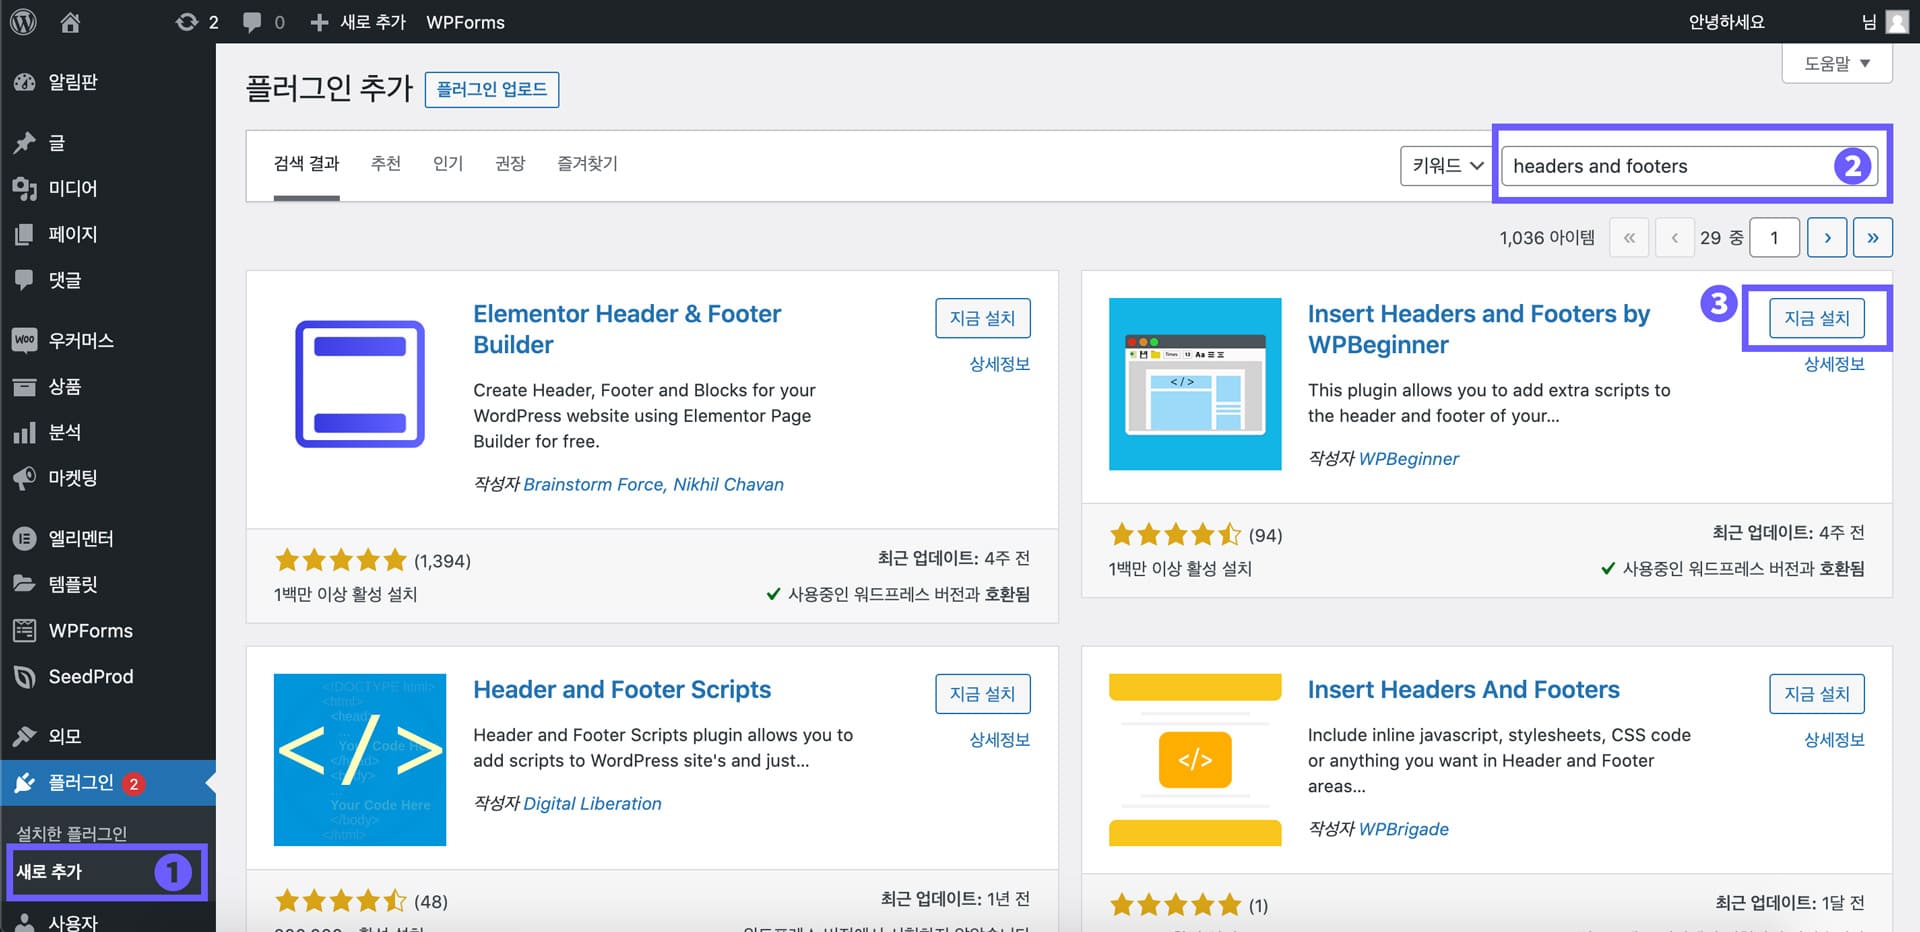Visit site via home icon
1920x932 pixels.
pos(70,22)
